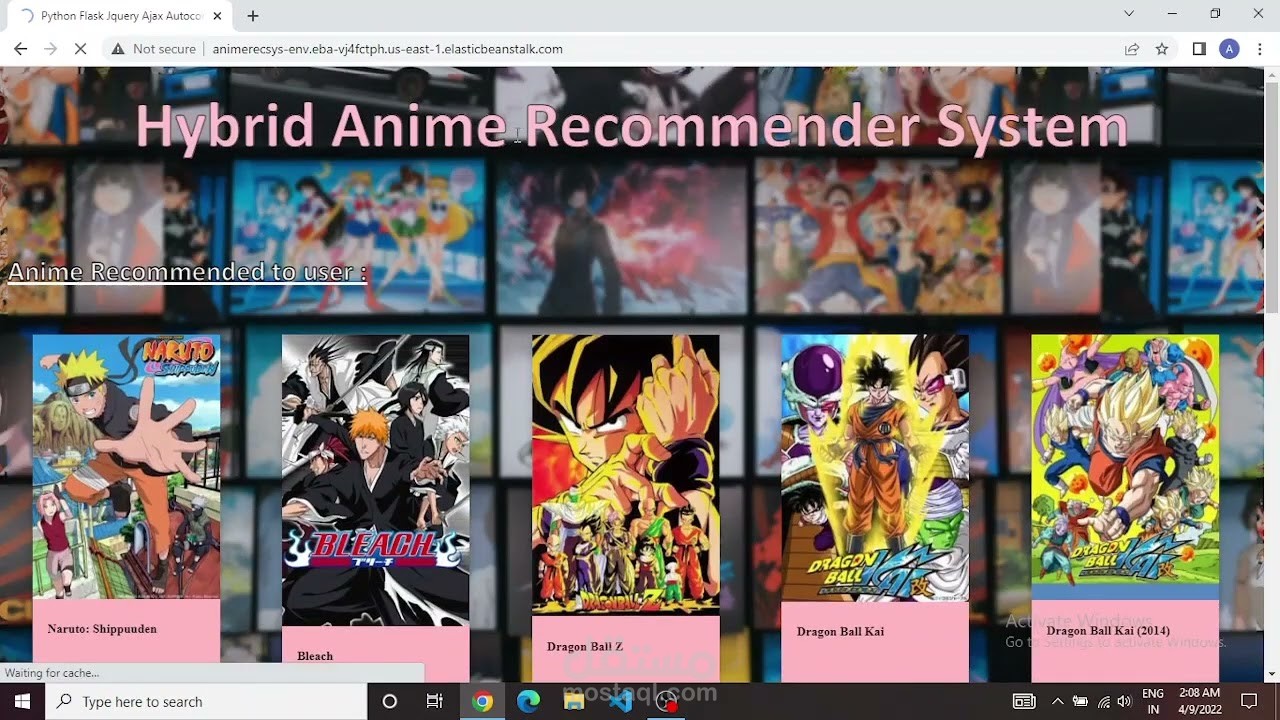The height and width of the screenshot is (720, 1280).
Task: Show hidden system tray icons
Action: 1057,701
